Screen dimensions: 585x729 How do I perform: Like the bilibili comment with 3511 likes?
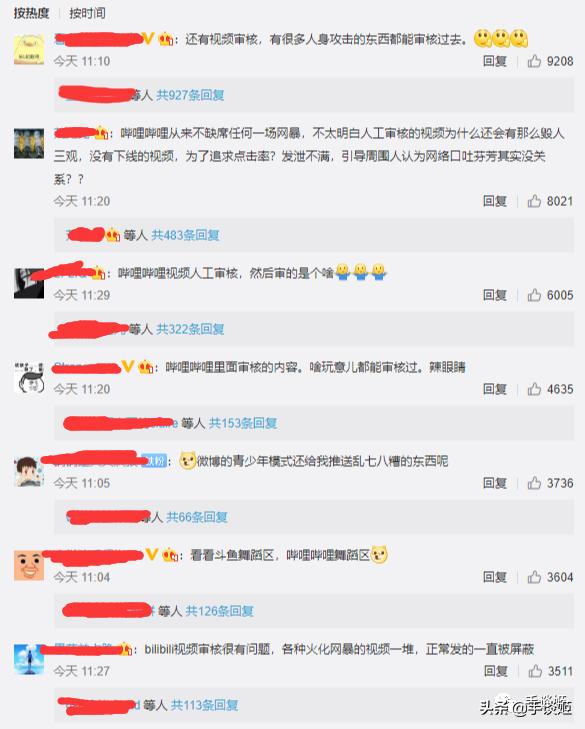(x=535, y=671)
